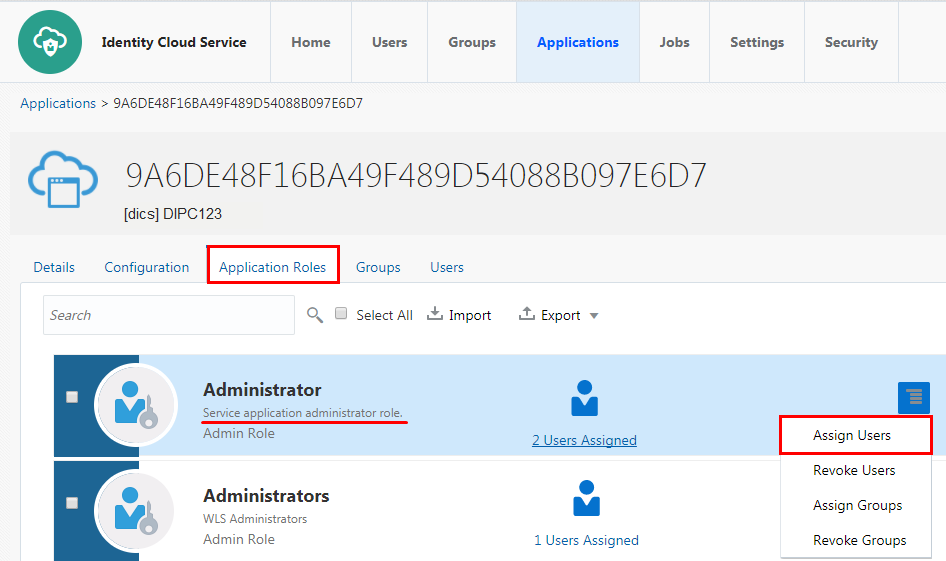Switch to the Application Roles tab

[272, 267]
